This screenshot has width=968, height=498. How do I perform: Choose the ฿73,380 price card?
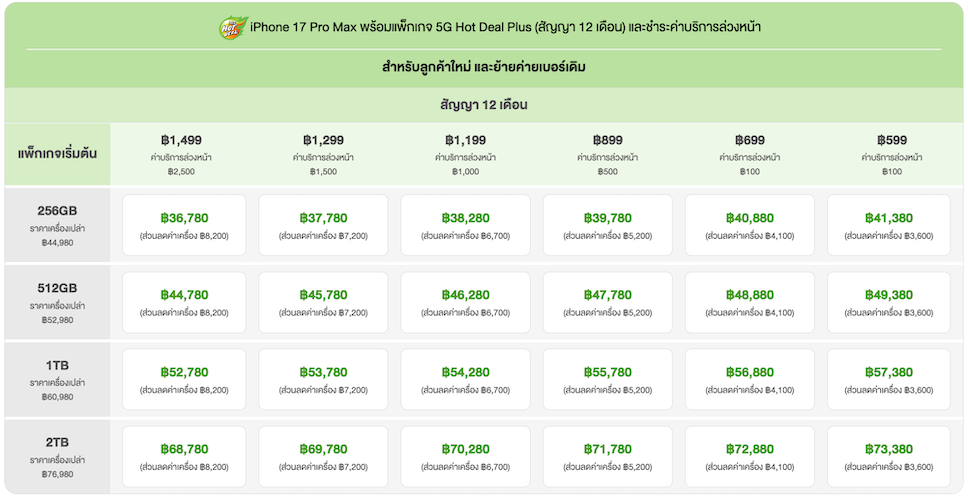point(889,457)
